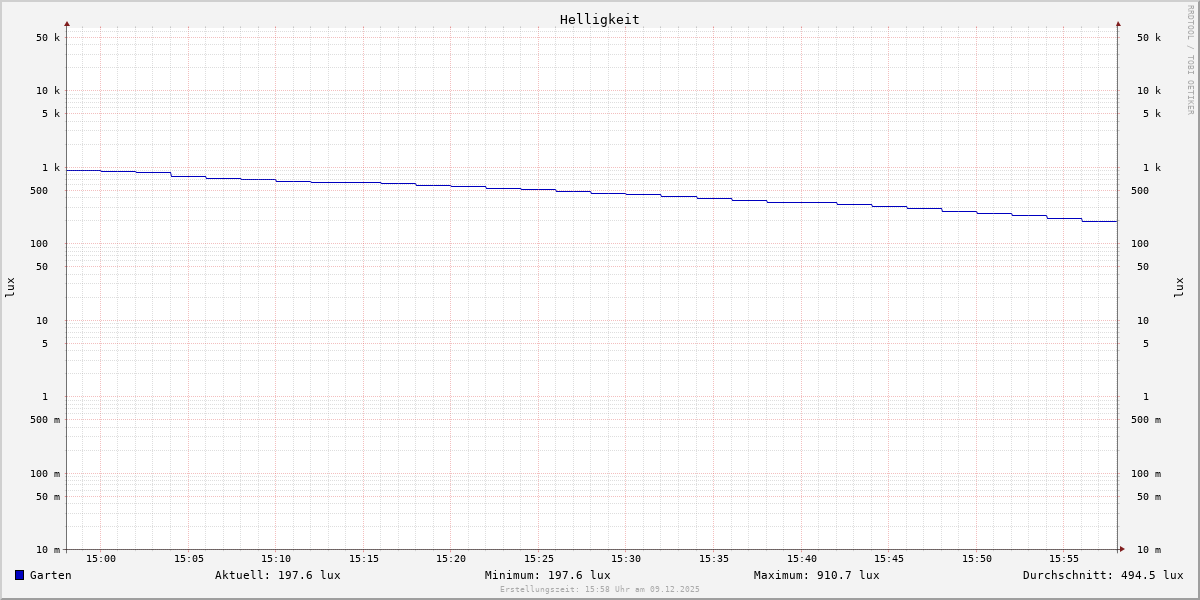The height and width of the screenshot is (600, 1200).
Task: Click the red arrow atop the right y-axis
Action: pos(1118,23)
